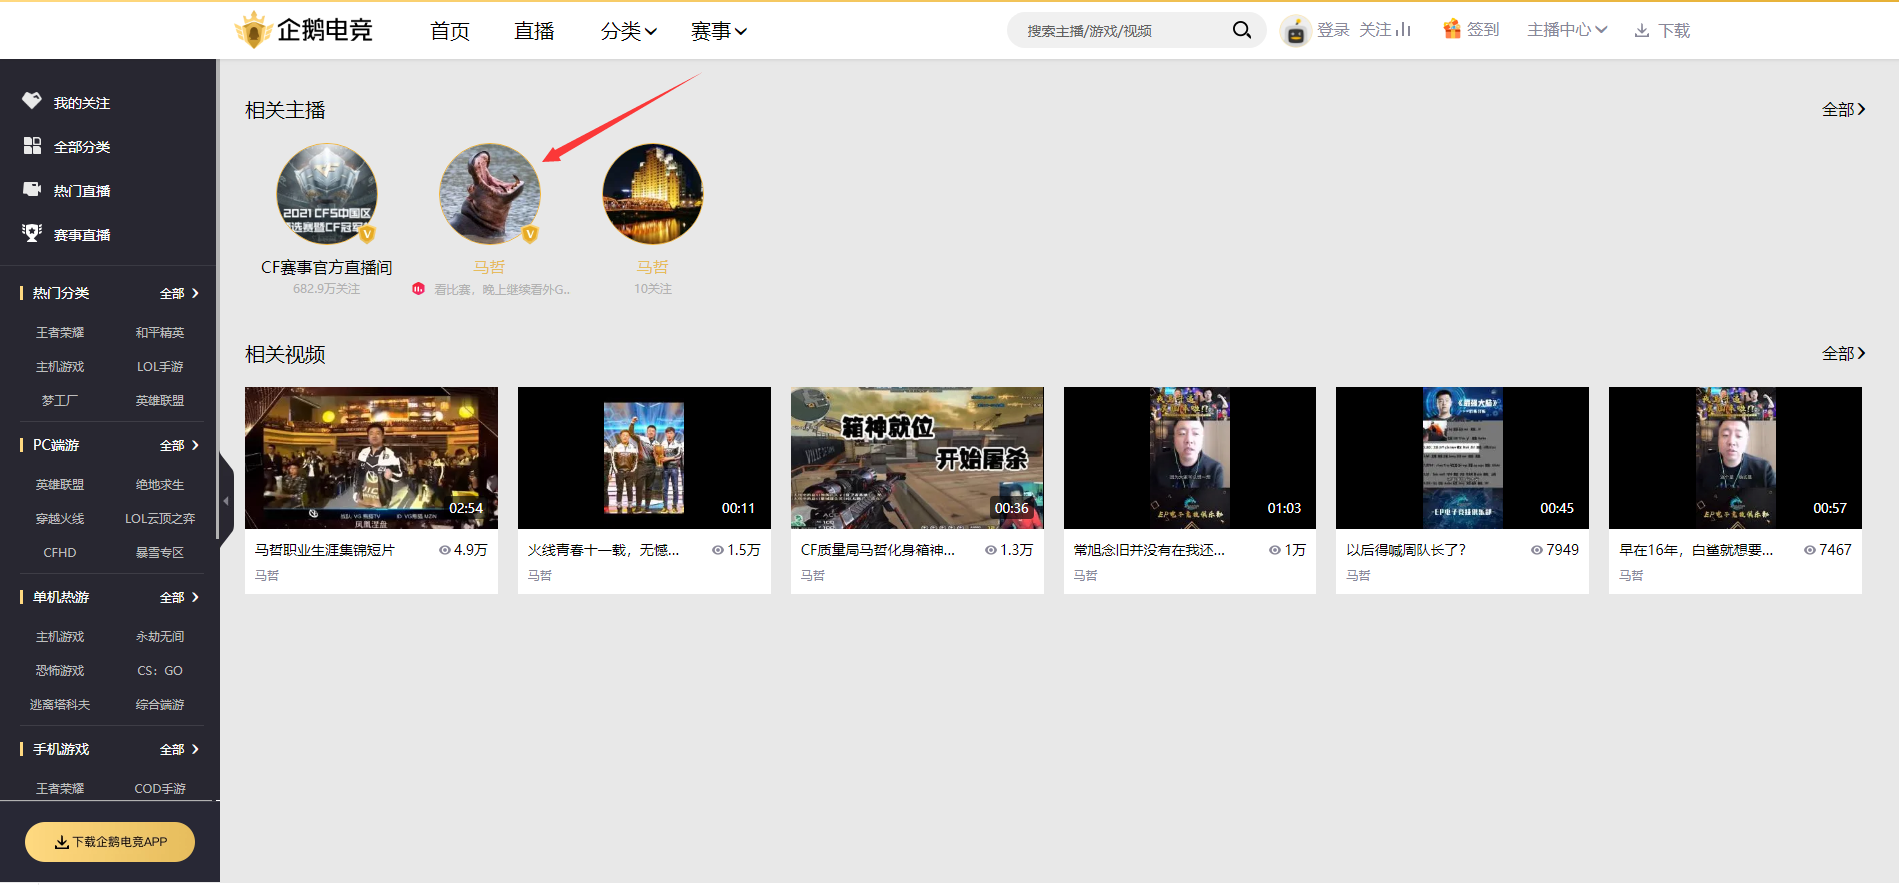Play 早在16年 video thumbnail
The width and height of the screenshot is (1899, 885).
[x=1735, y=458]
